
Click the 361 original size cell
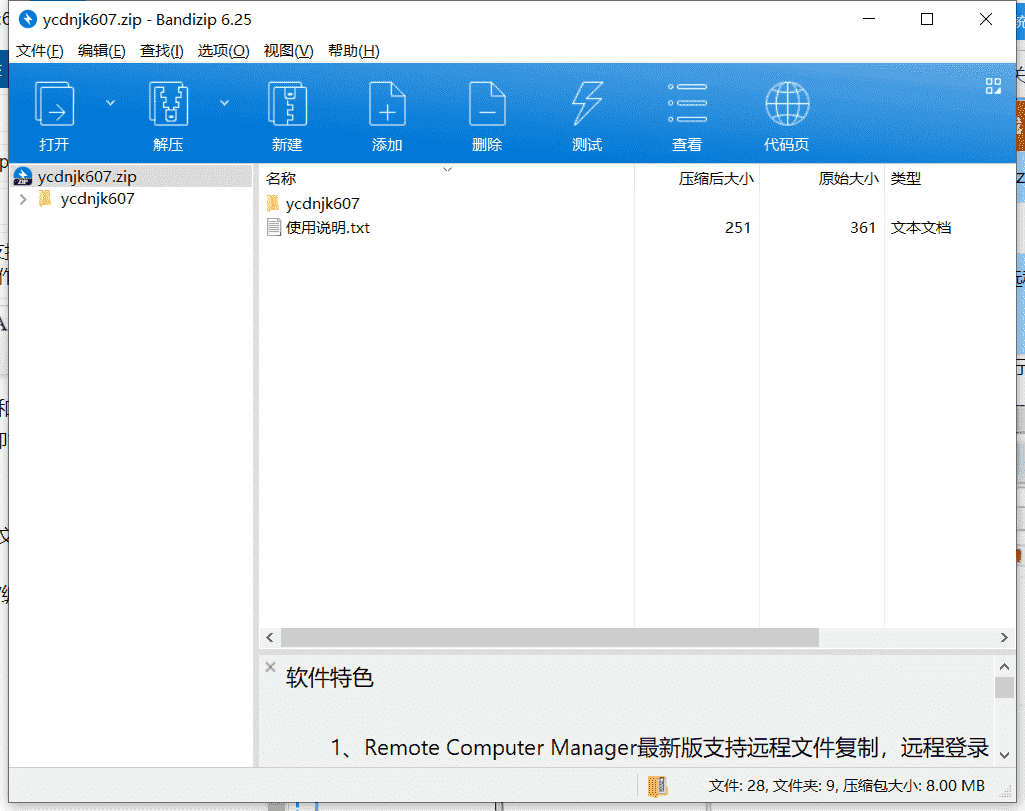pyautogui.click(x=863, y=227)
